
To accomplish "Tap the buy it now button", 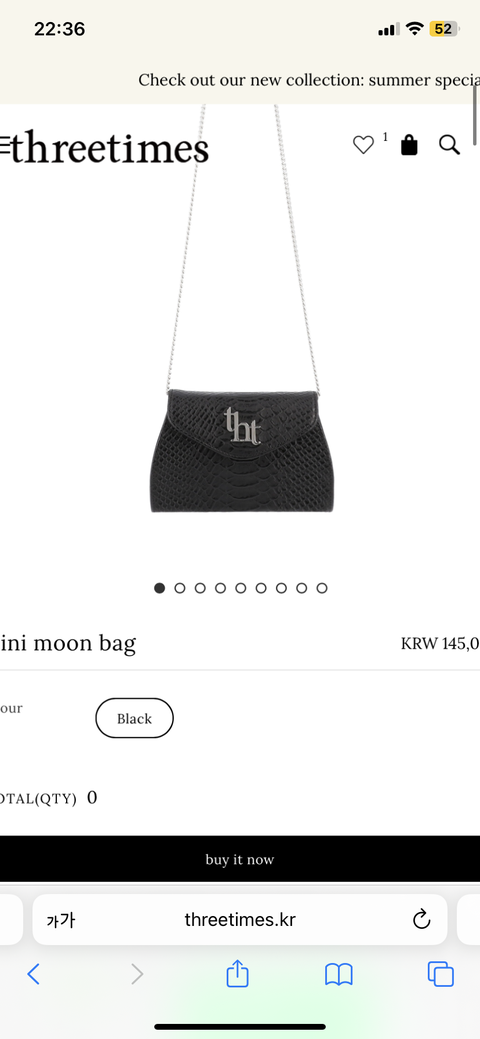I will click(x=240, y=859).
